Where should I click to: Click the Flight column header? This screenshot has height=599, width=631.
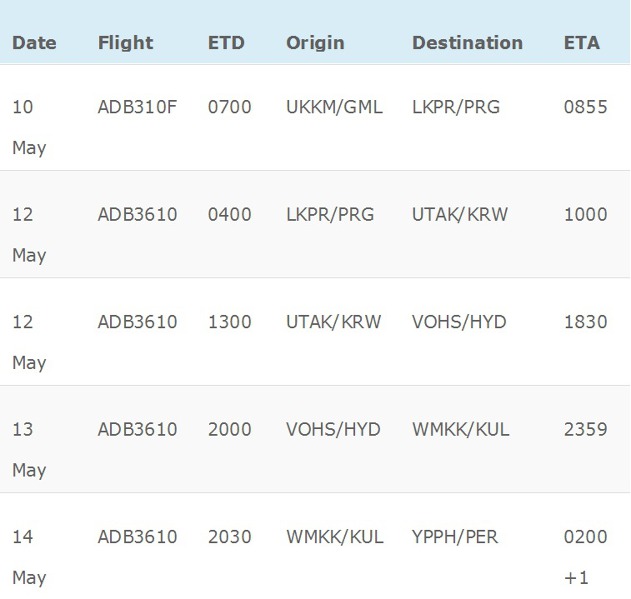(126, 43)
